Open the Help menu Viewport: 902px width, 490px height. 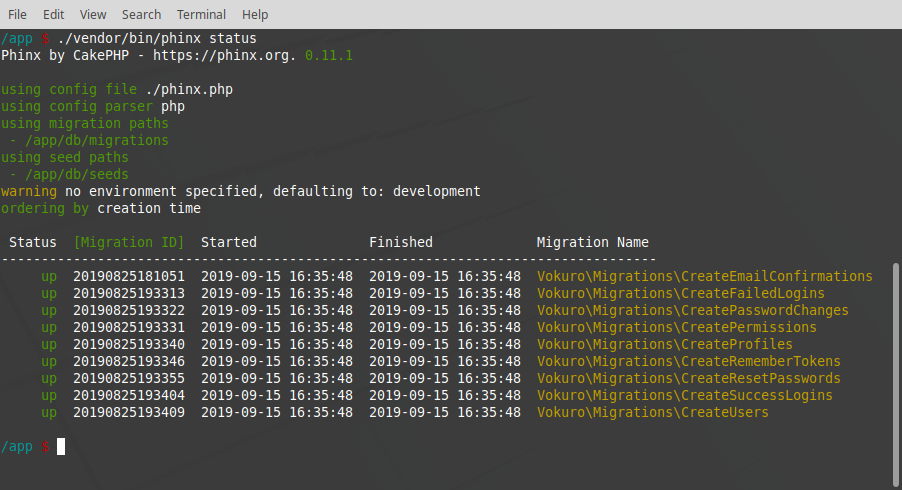click(x=255, y=14)
